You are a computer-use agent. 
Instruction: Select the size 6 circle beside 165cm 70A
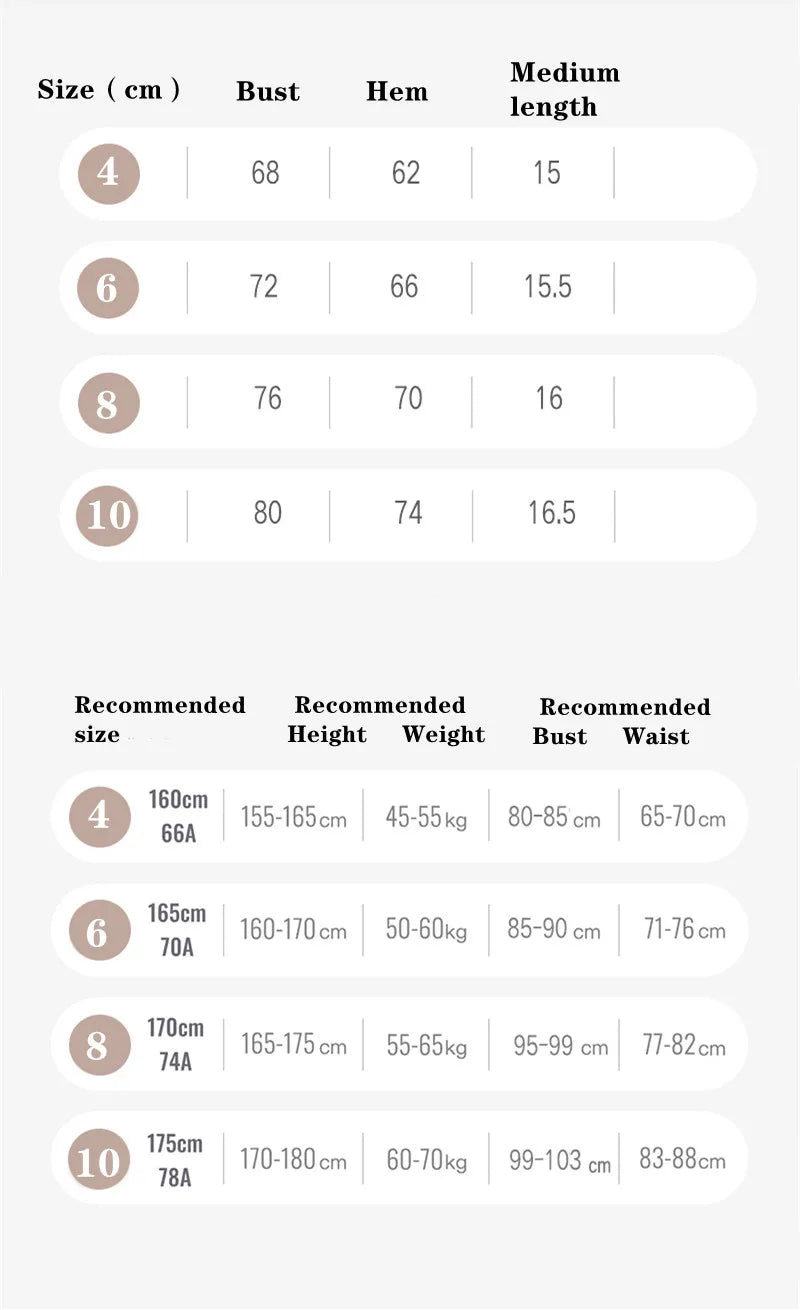point(99,931)
